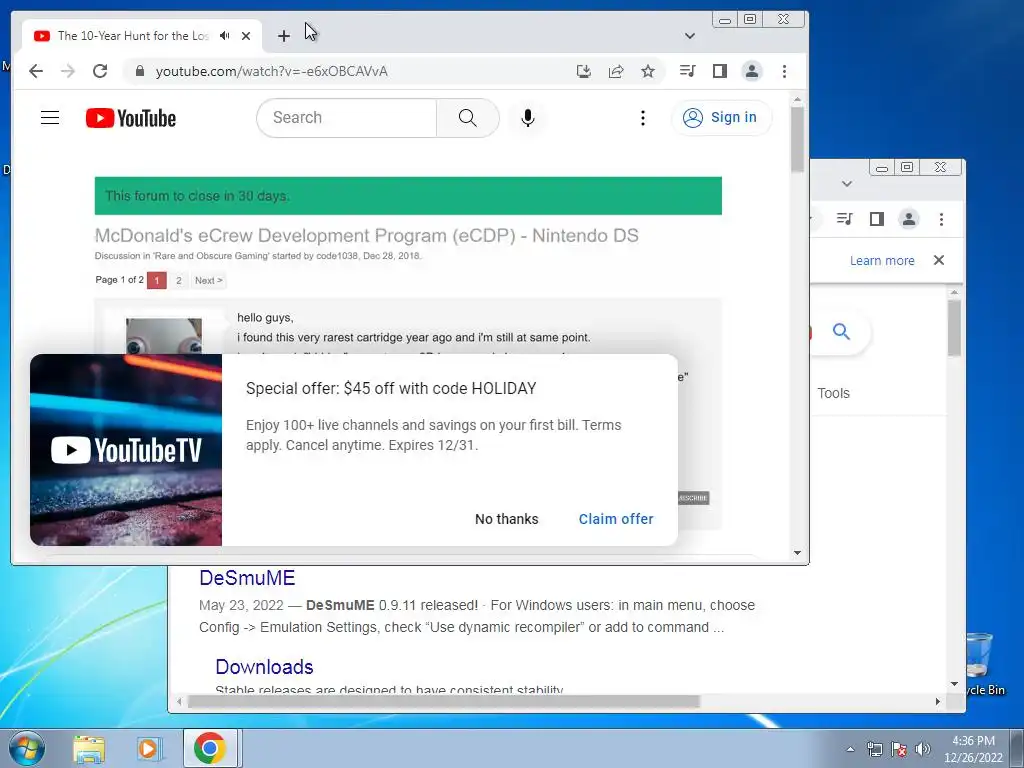Viewport: 1024px width, 768px height.
Task: Expand the tab search chevron in front window
Action: point(690,36)
